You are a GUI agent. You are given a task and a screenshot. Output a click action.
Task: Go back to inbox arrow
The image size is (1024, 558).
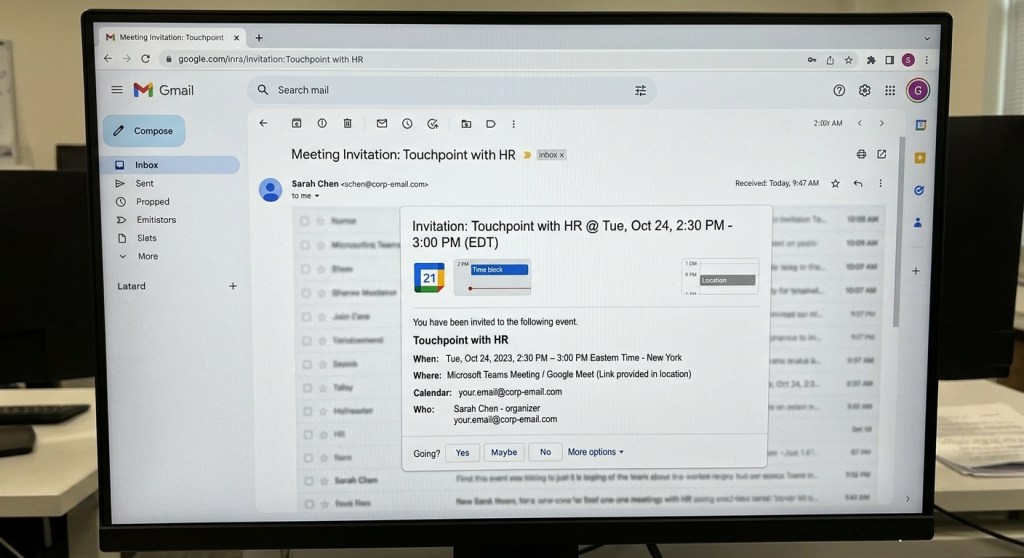pyautogui.click(x=263, y=123)
